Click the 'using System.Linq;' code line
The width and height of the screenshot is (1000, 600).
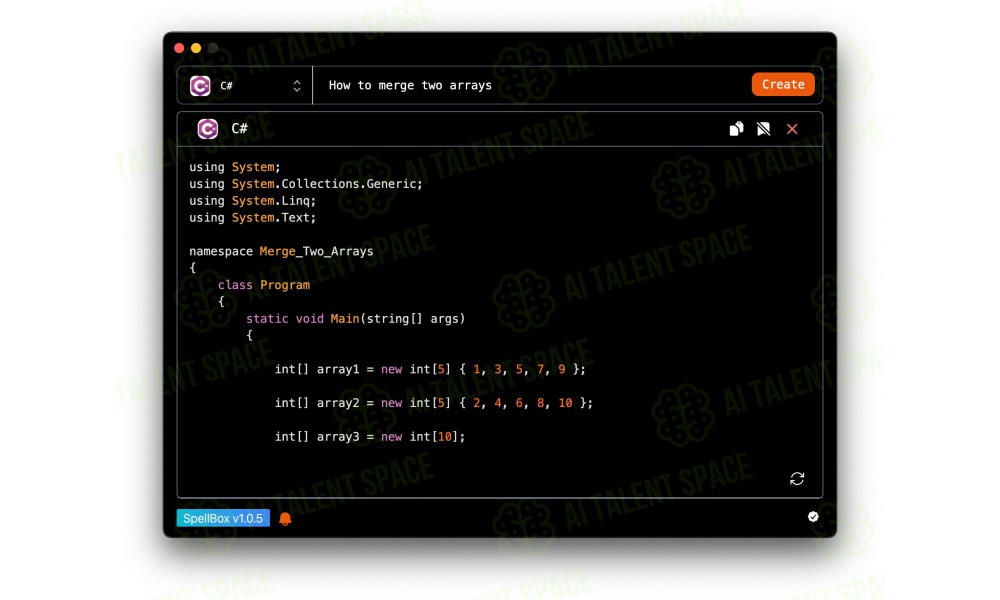click(x=253, y=201)
